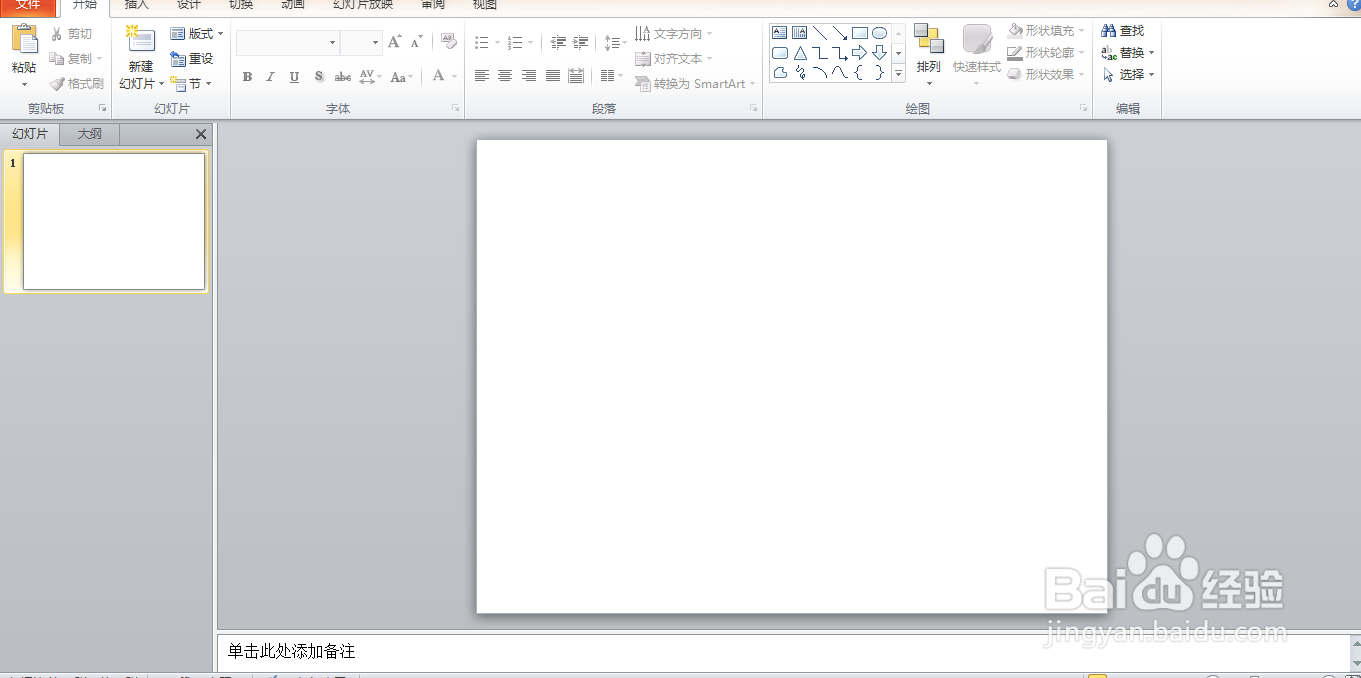
Task: Expand the shapes gallery More arrow
Action: [898, 73]
